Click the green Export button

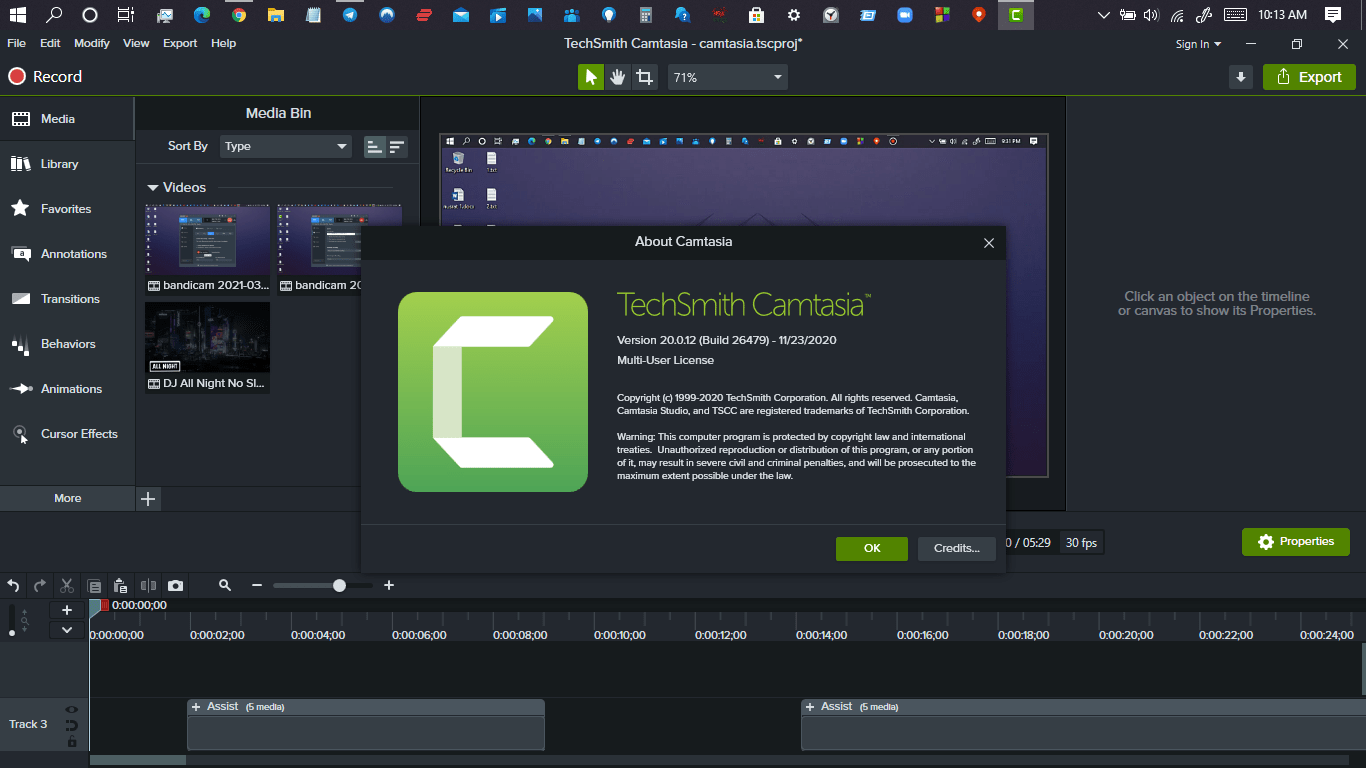(x=1309, y=77)
